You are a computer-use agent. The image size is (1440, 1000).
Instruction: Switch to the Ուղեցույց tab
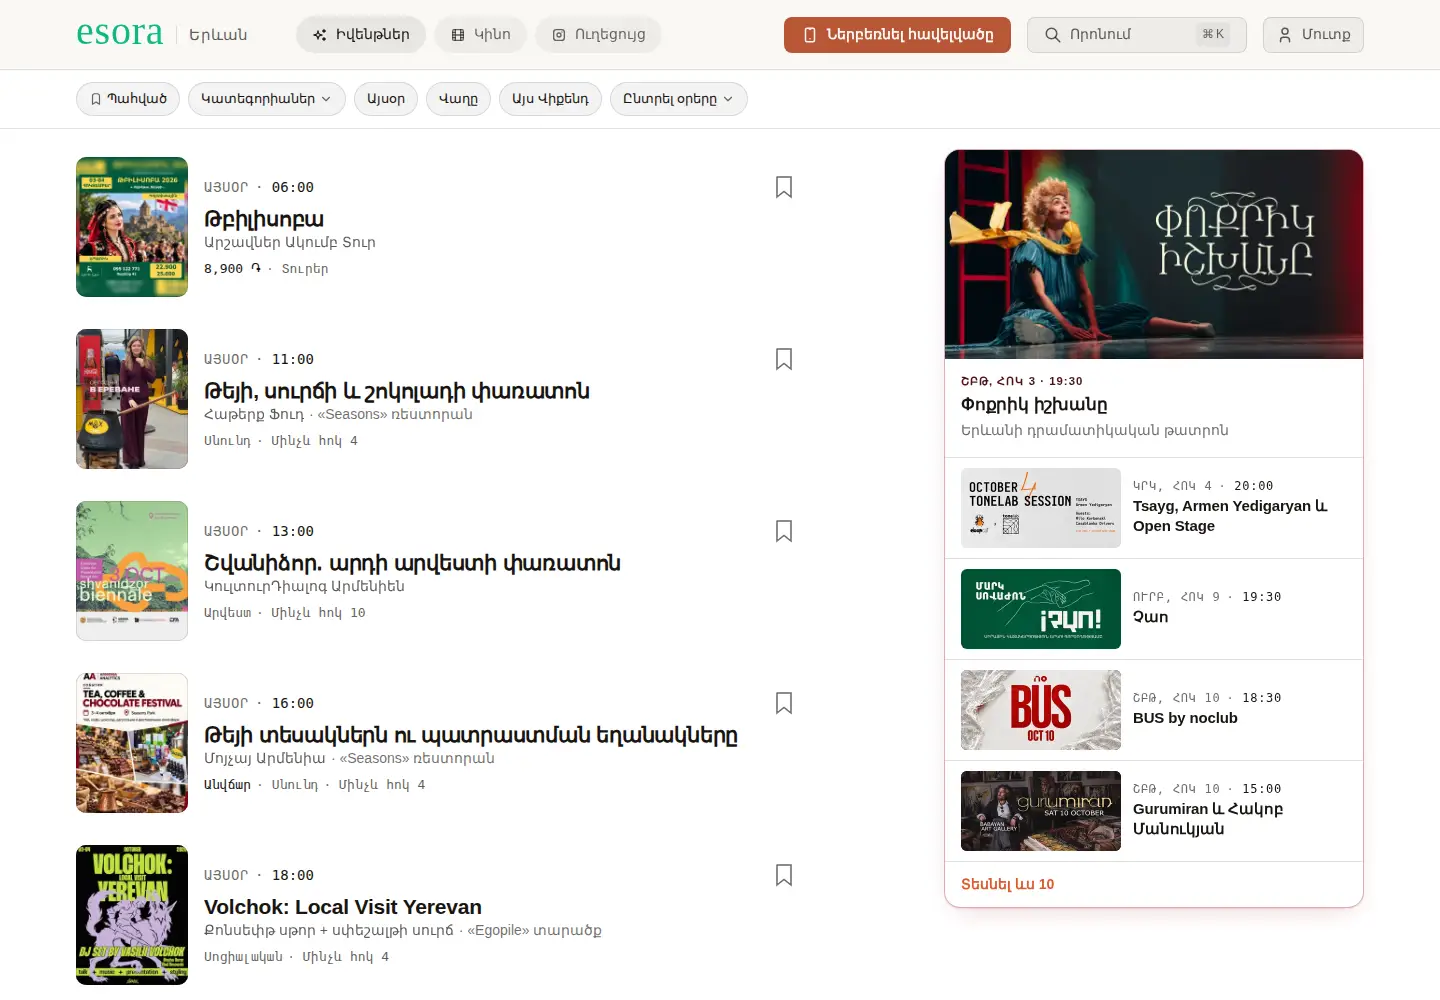599,34
